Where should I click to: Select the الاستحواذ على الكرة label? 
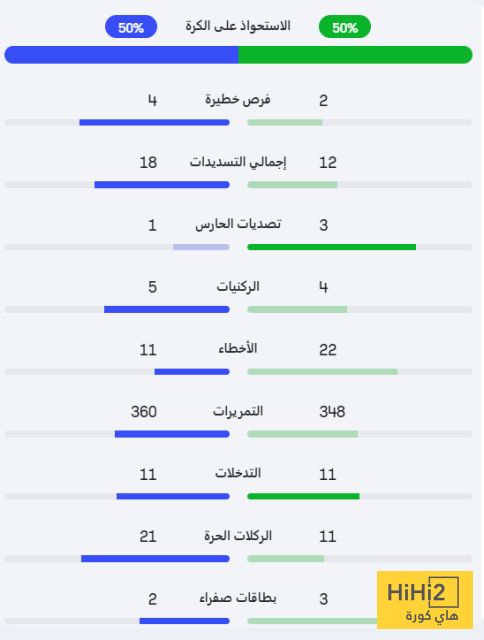(x=238, y=26)
